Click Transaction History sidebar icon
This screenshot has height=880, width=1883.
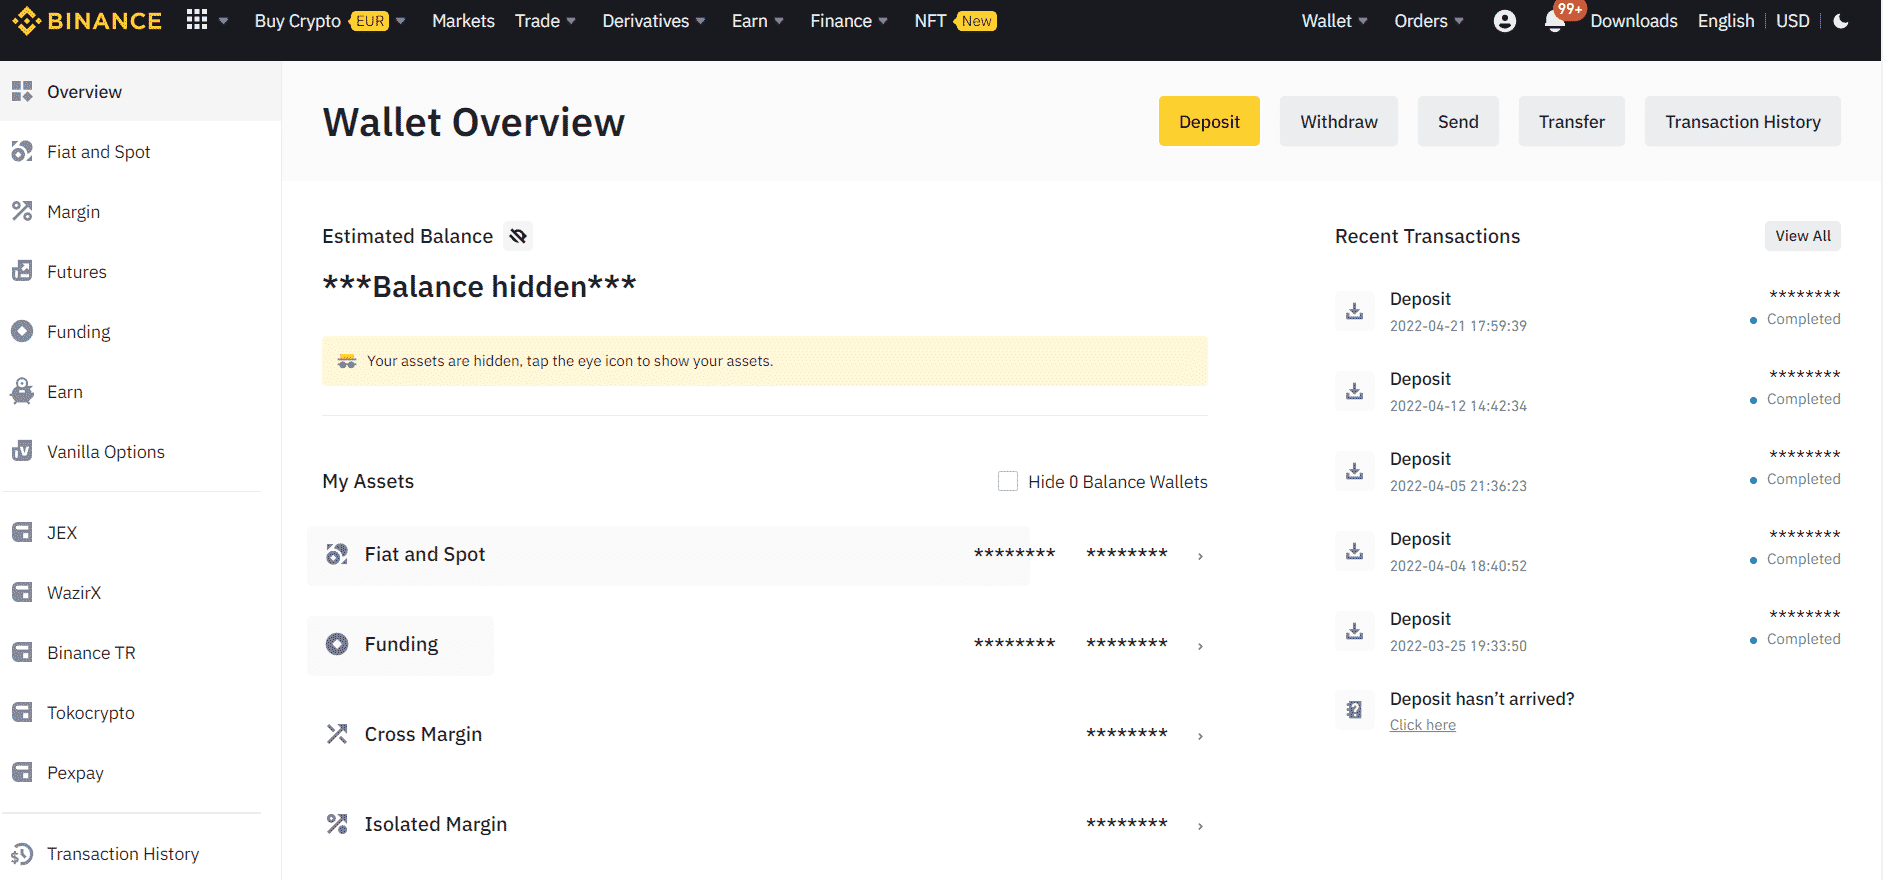click(22, 854)
